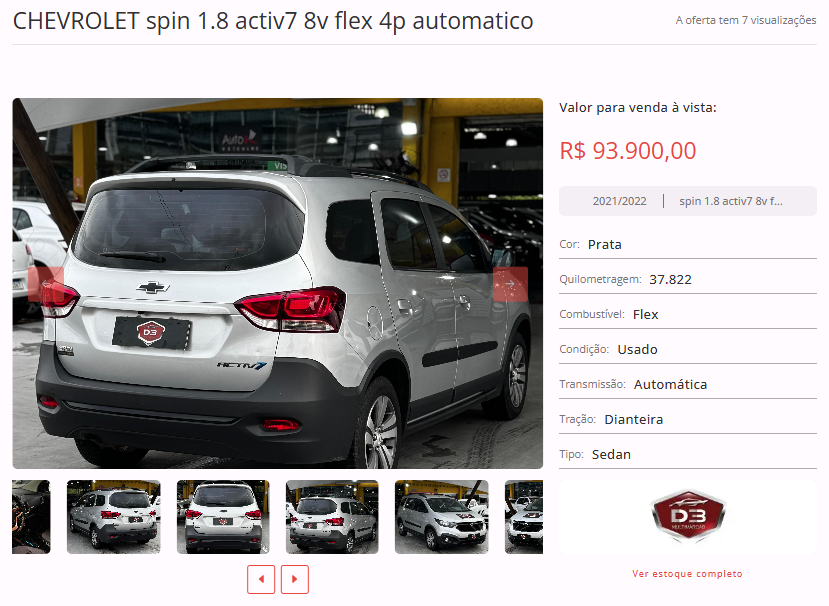This screenshot has height=606, width=829.
Task: Select the partially visible front view thumbnail
Action: pyautogui.click(x=524, y=517)
